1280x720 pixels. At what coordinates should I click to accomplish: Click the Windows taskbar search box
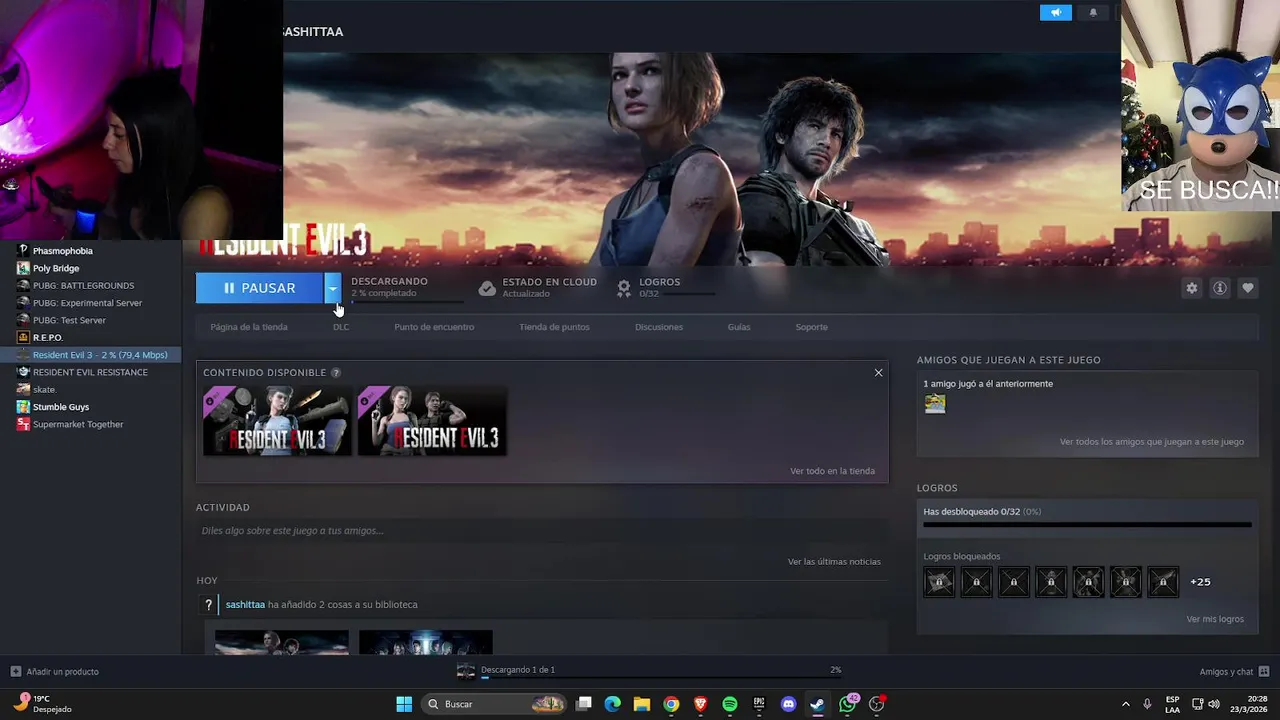point(495,704)
